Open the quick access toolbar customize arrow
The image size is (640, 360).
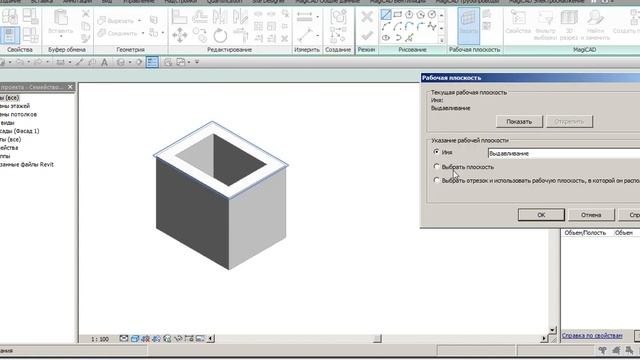[197, 62]
